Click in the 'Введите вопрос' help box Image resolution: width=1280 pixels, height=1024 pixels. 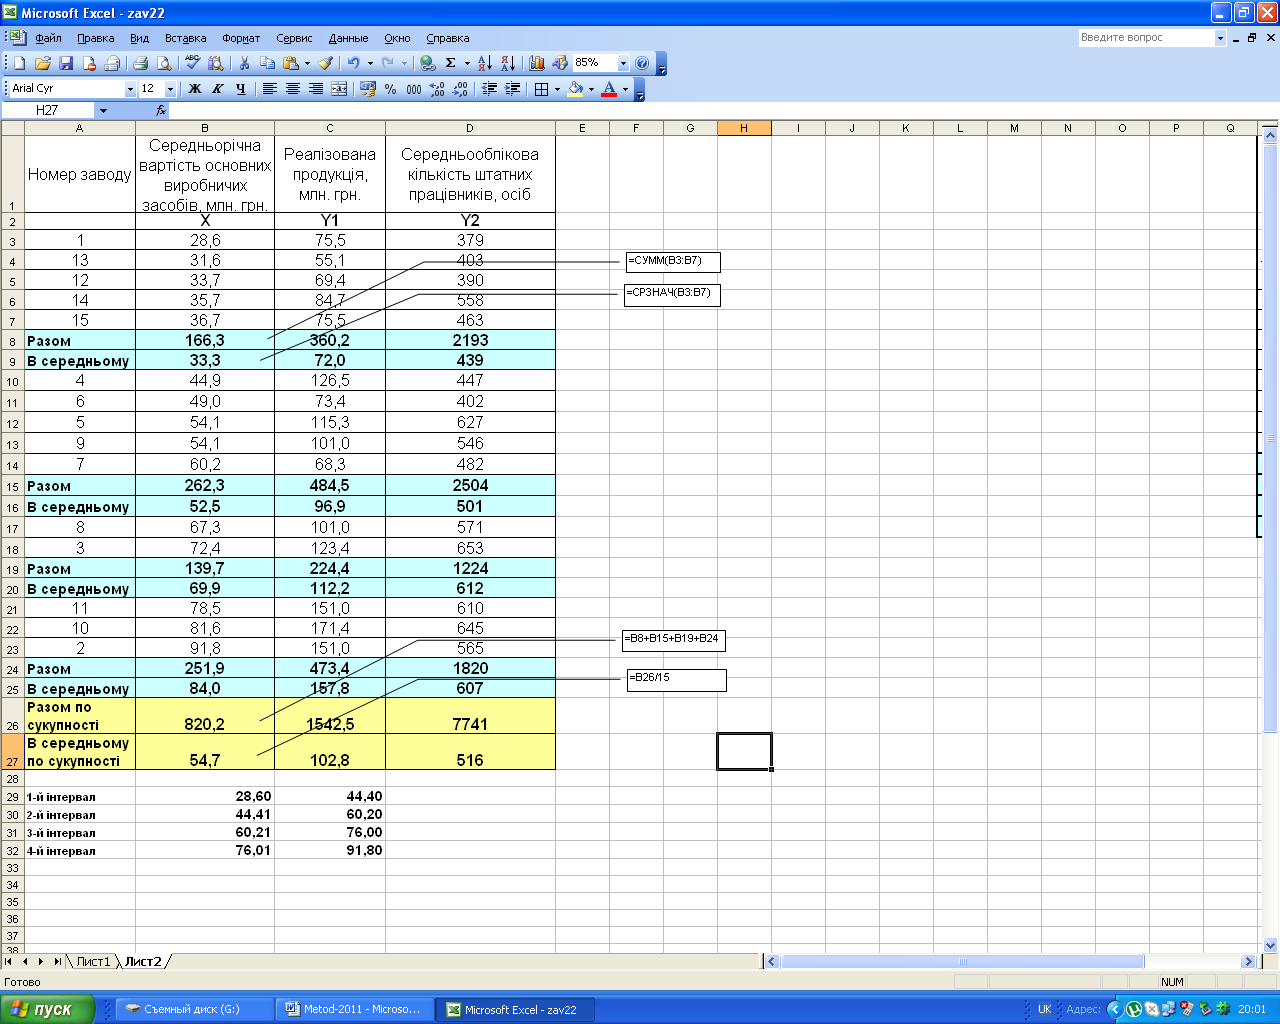1146,37
